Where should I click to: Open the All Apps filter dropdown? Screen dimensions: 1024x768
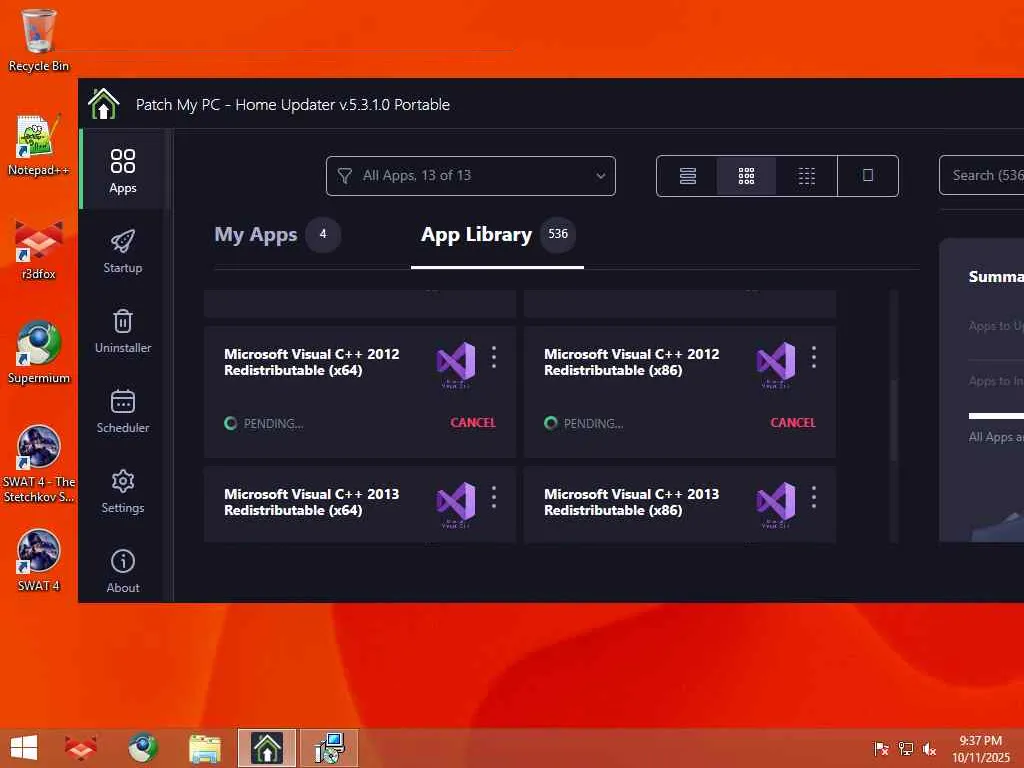[471, 176]
